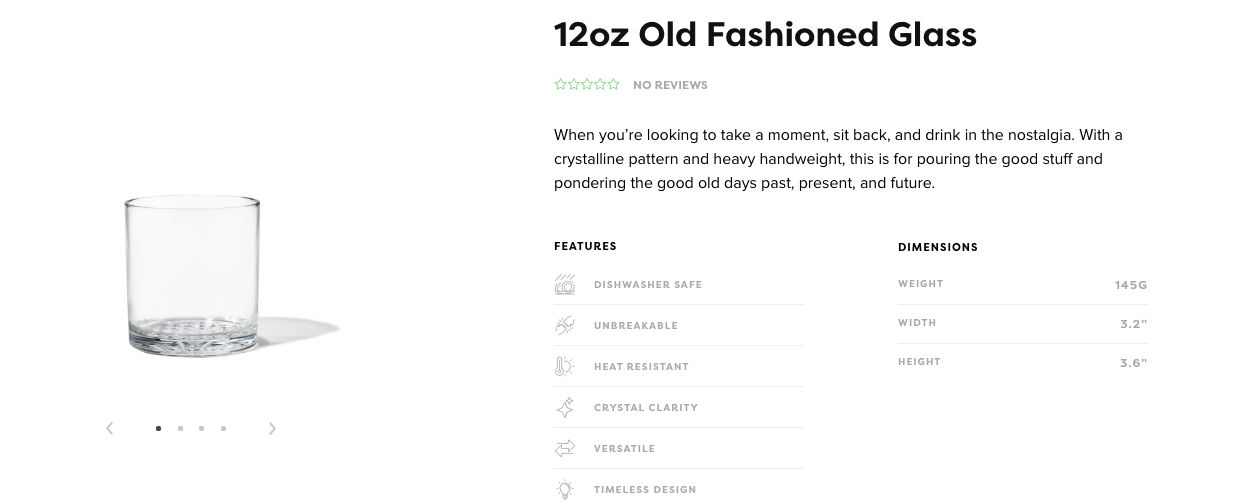Click the Height dimension value
Screen dimensions: 1244x504
coord(1133,363)
